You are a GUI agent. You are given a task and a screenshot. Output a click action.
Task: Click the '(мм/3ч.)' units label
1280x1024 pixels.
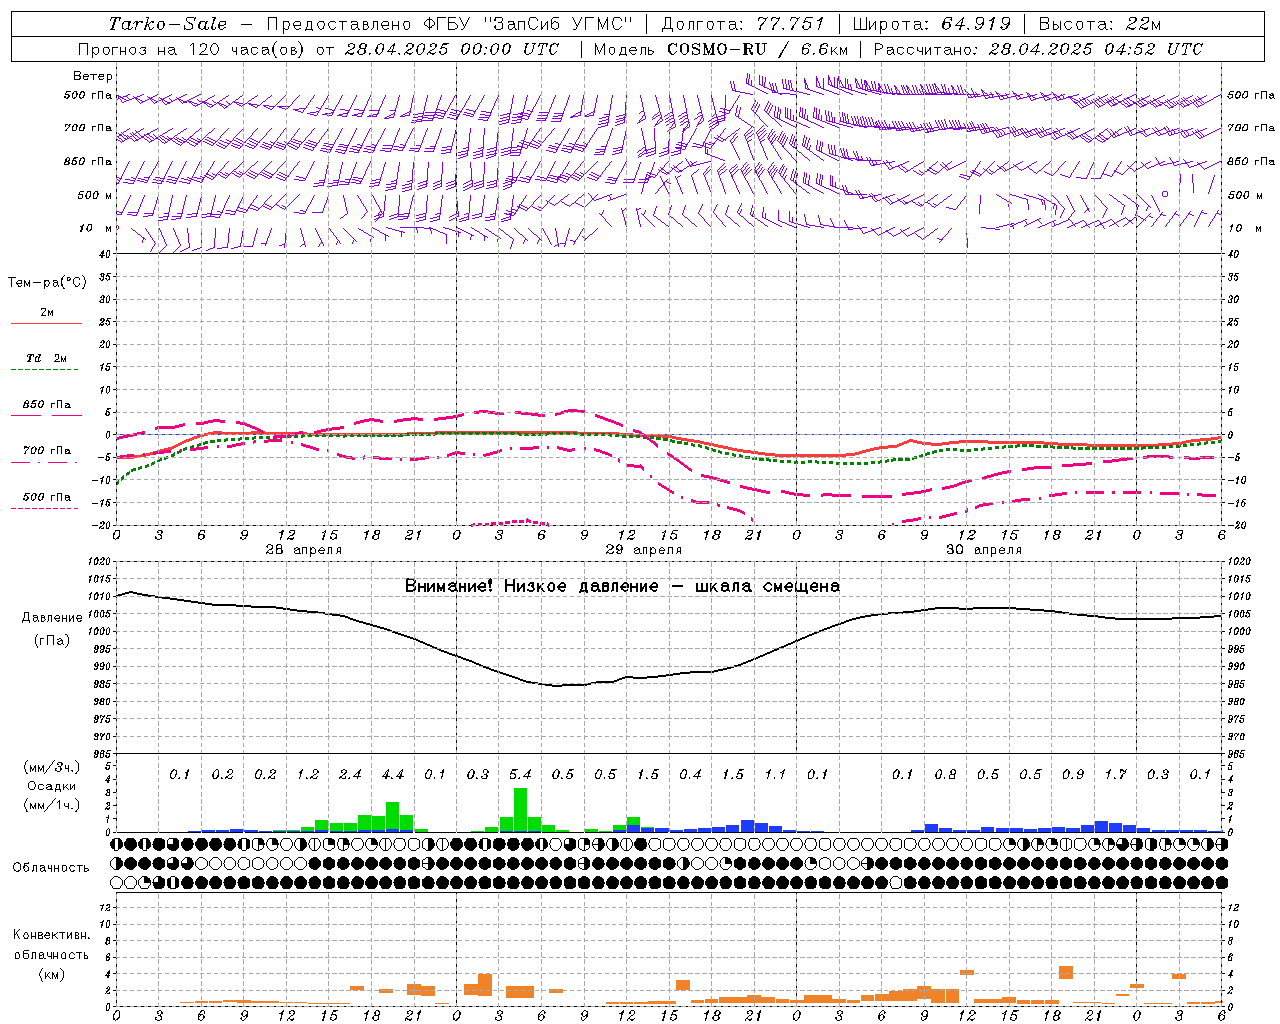point(52,767)
